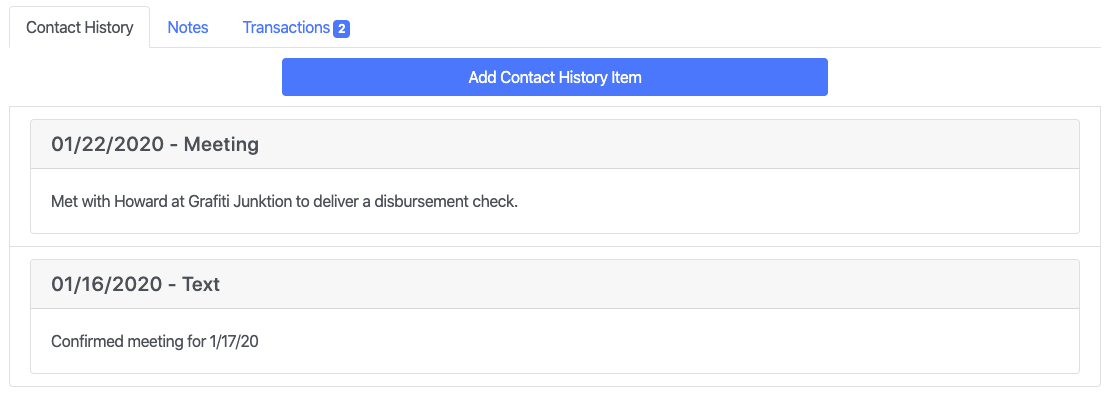This screenshot has width=1119, height=405.
Task: Click blank space inside first entry body
Action: coord(800,202)
